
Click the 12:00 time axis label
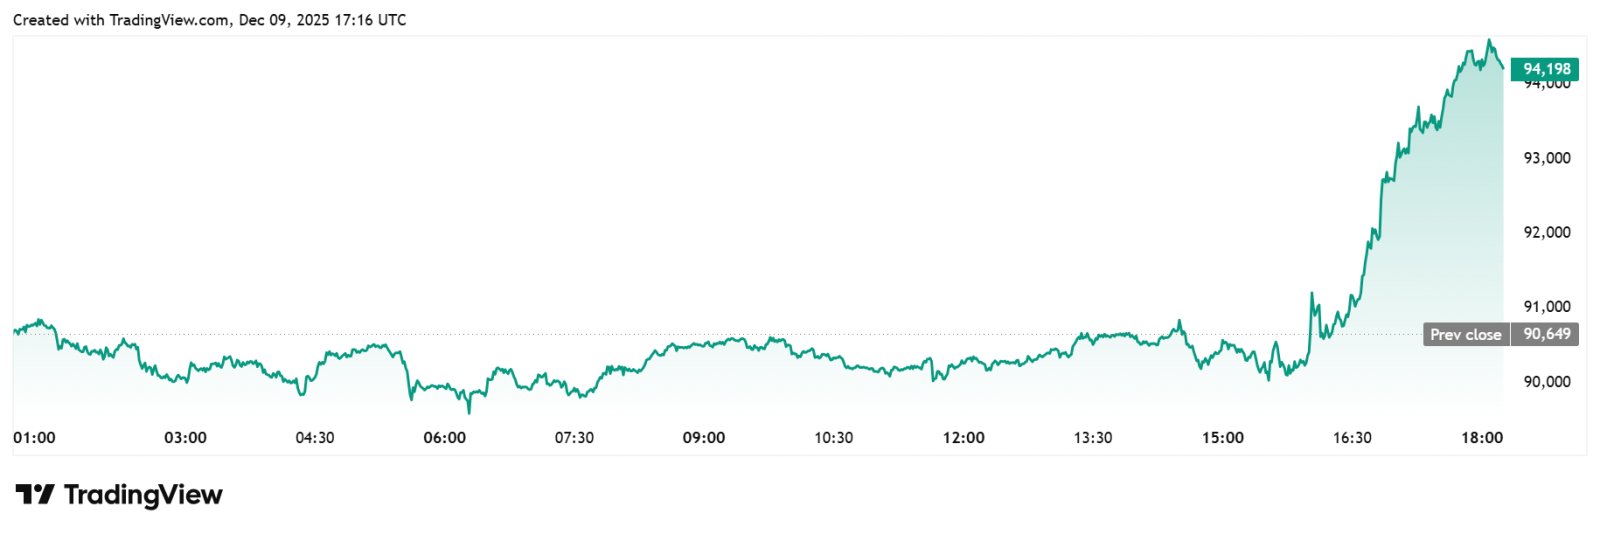point(963,438)
